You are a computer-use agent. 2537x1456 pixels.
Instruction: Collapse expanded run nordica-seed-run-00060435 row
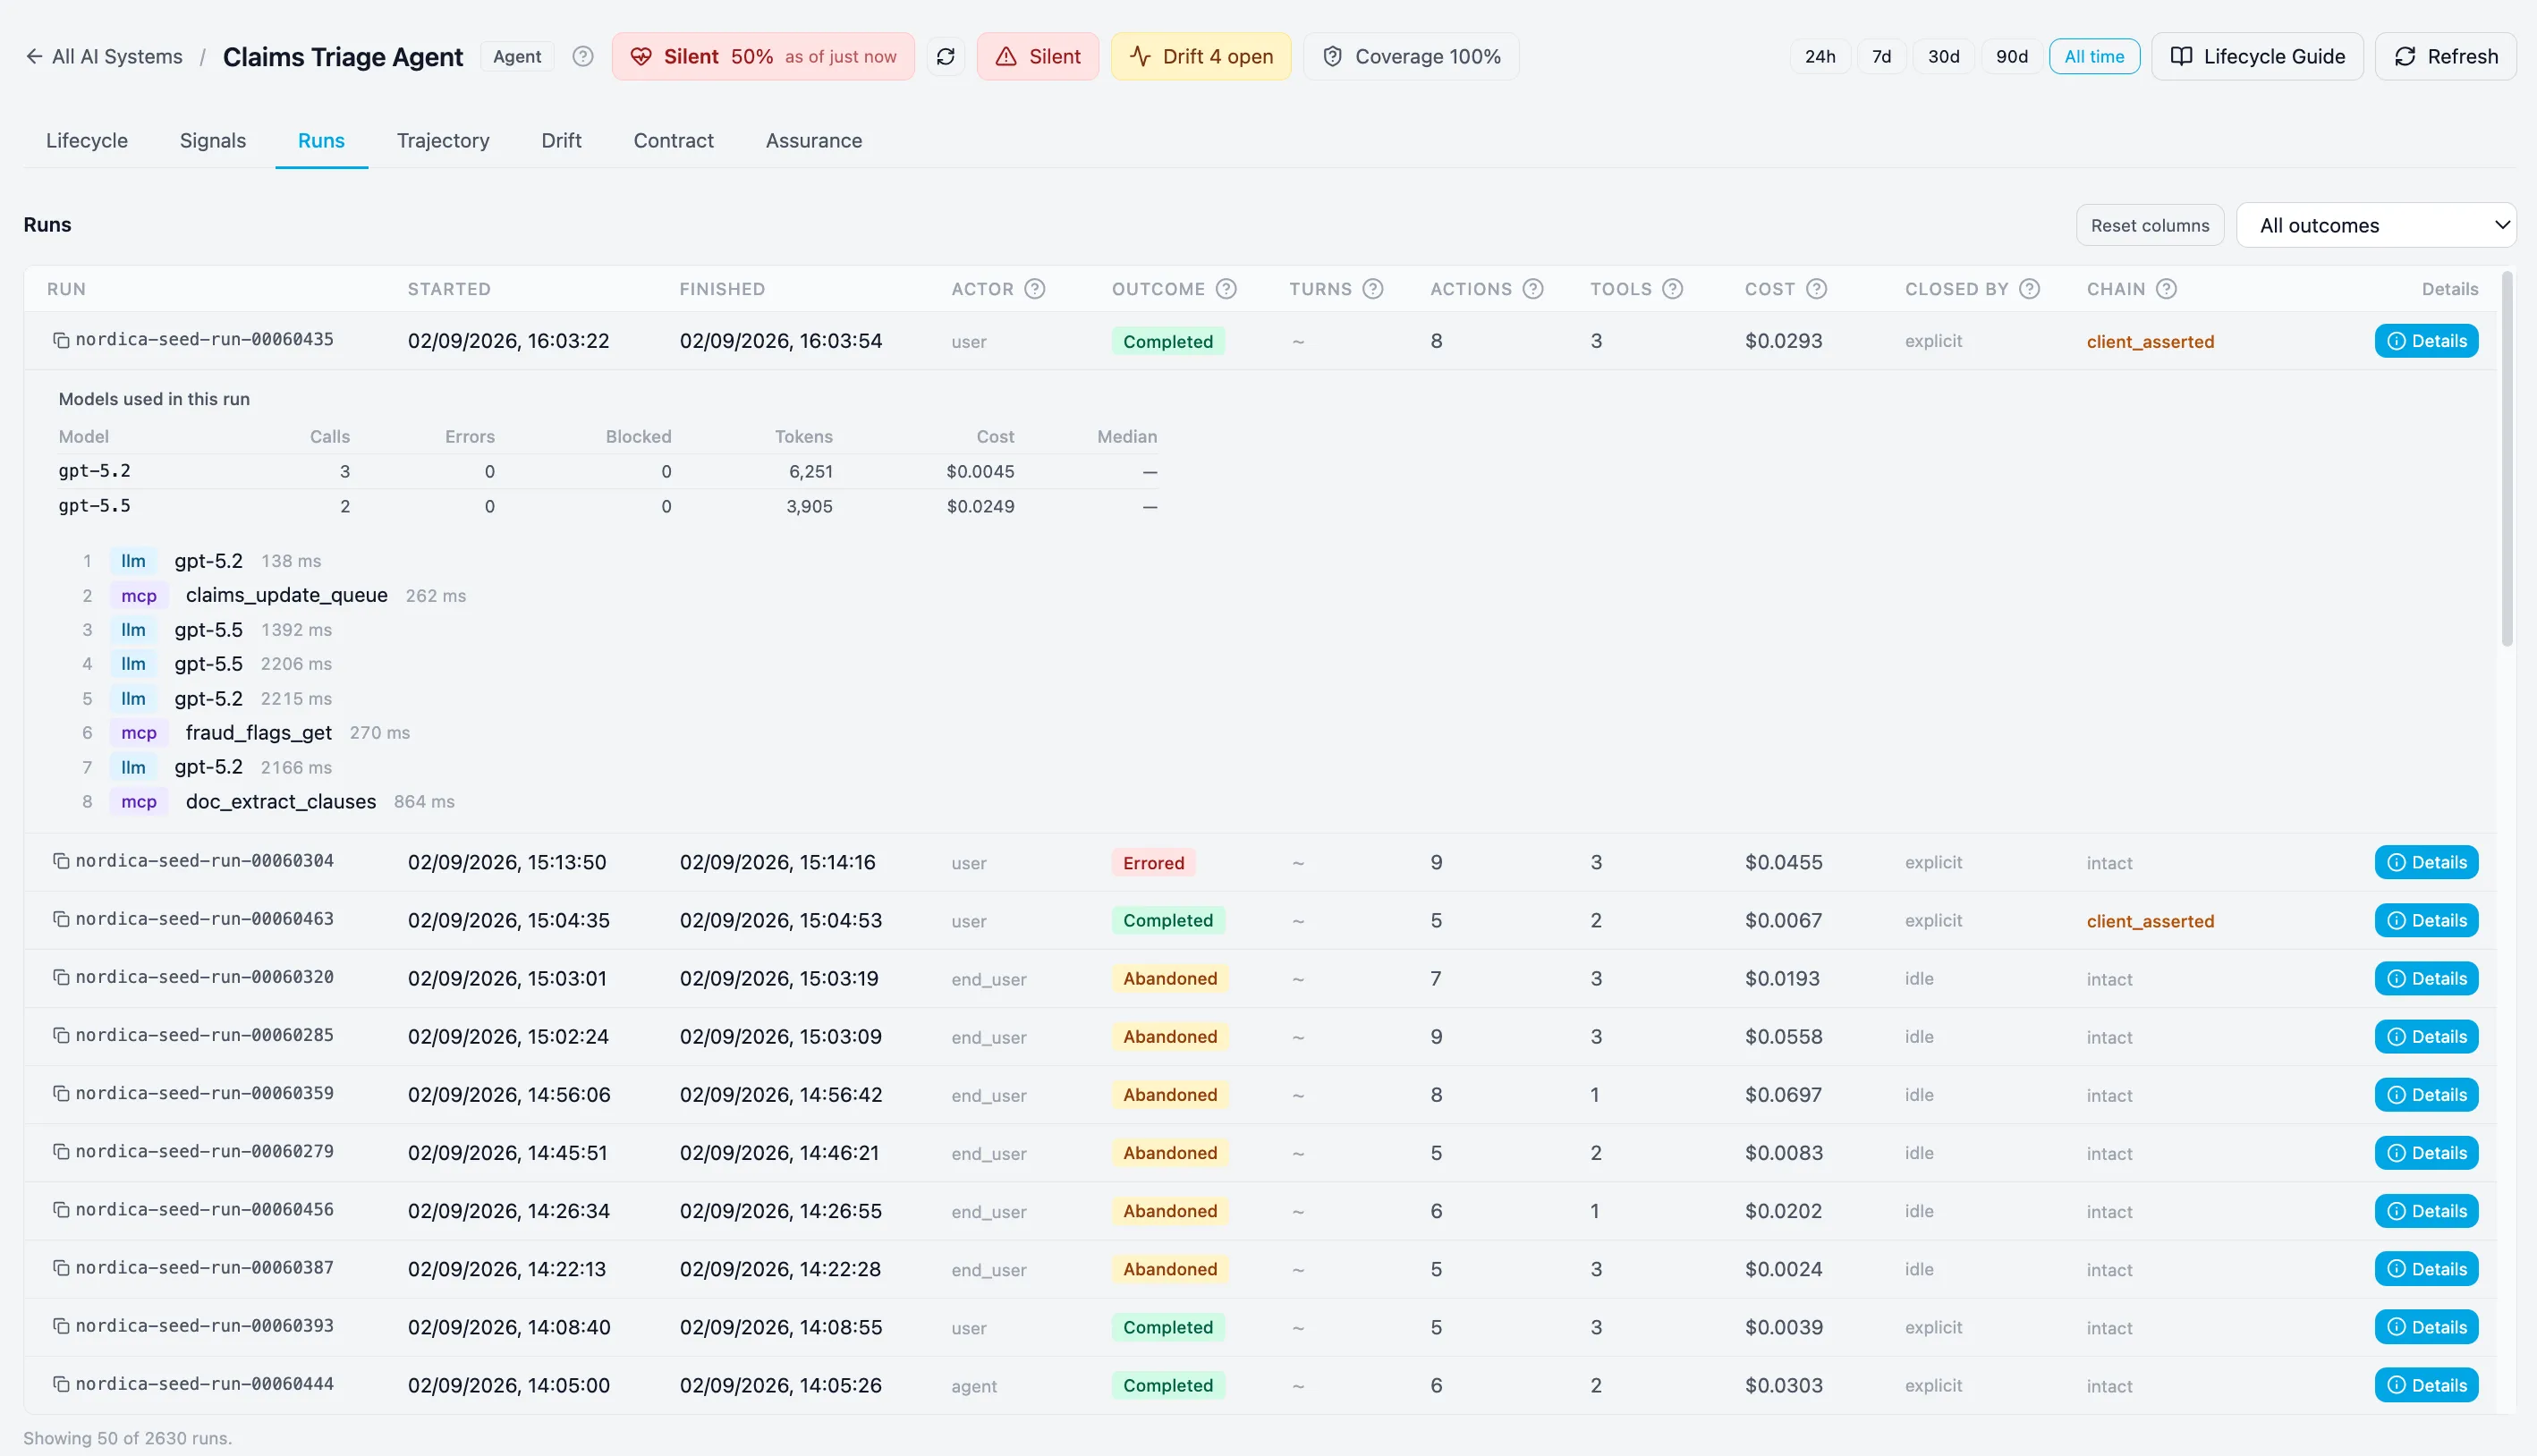coord(1260,341)
